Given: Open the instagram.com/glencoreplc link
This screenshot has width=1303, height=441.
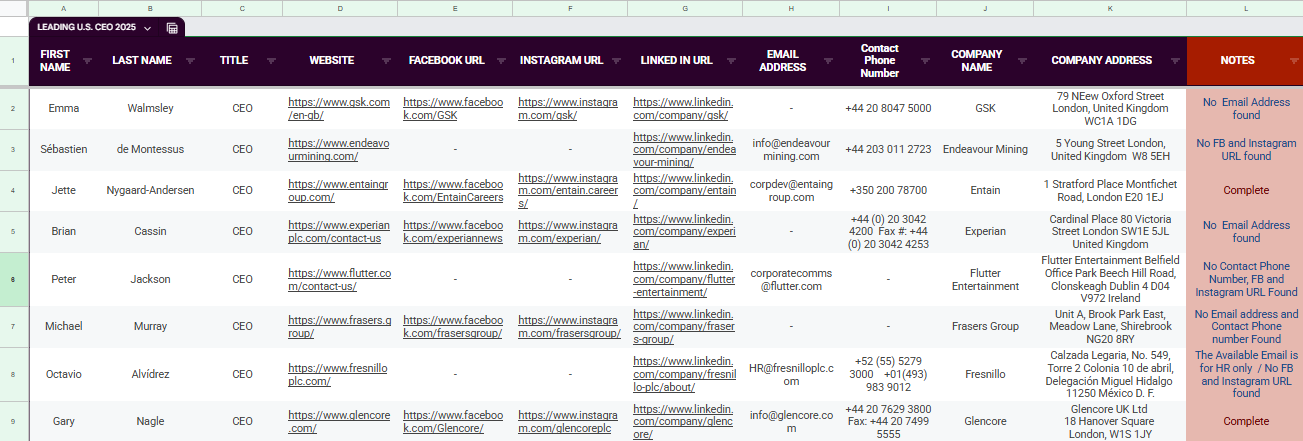Looking at the screenshot, I should tap(568, 421).
